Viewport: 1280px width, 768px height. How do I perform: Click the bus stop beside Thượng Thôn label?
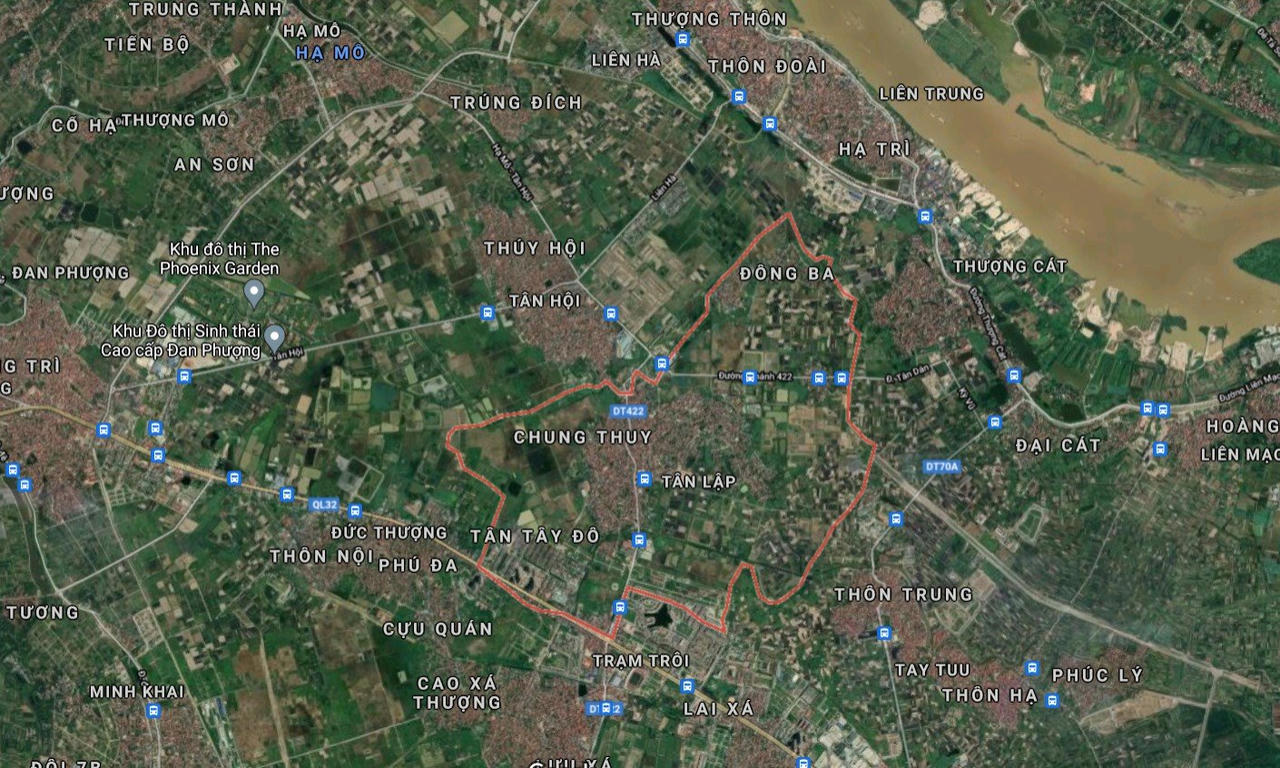(682, 39)
